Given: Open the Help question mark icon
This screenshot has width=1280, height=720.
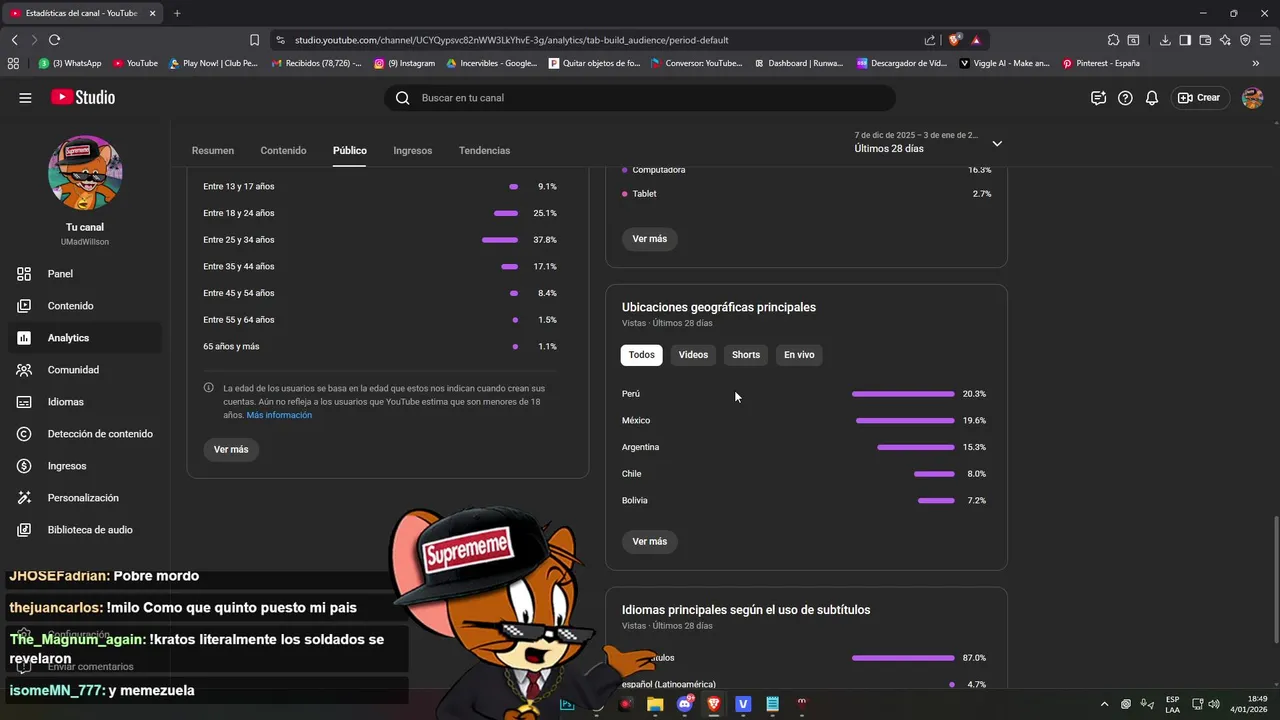Looking at the screenshot, I should (1125, 98).
